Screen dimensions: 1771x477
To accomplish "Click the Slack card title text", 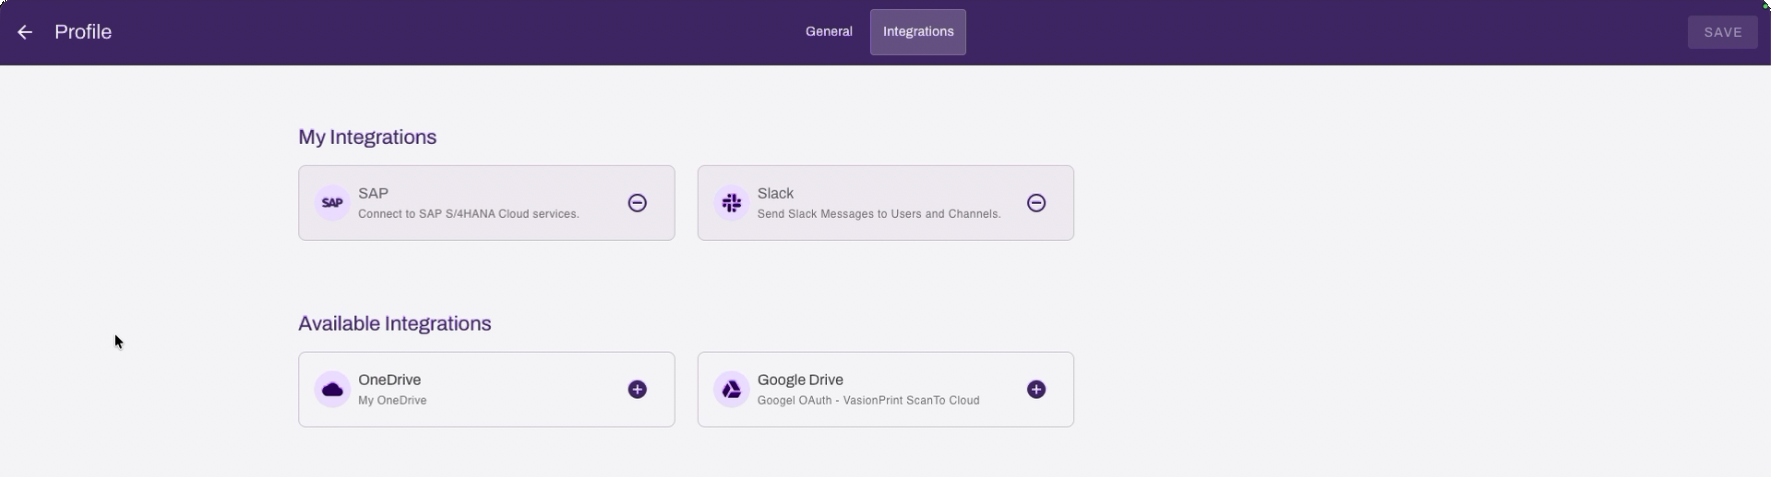I will pyautogui.click(x=775, y=193).
